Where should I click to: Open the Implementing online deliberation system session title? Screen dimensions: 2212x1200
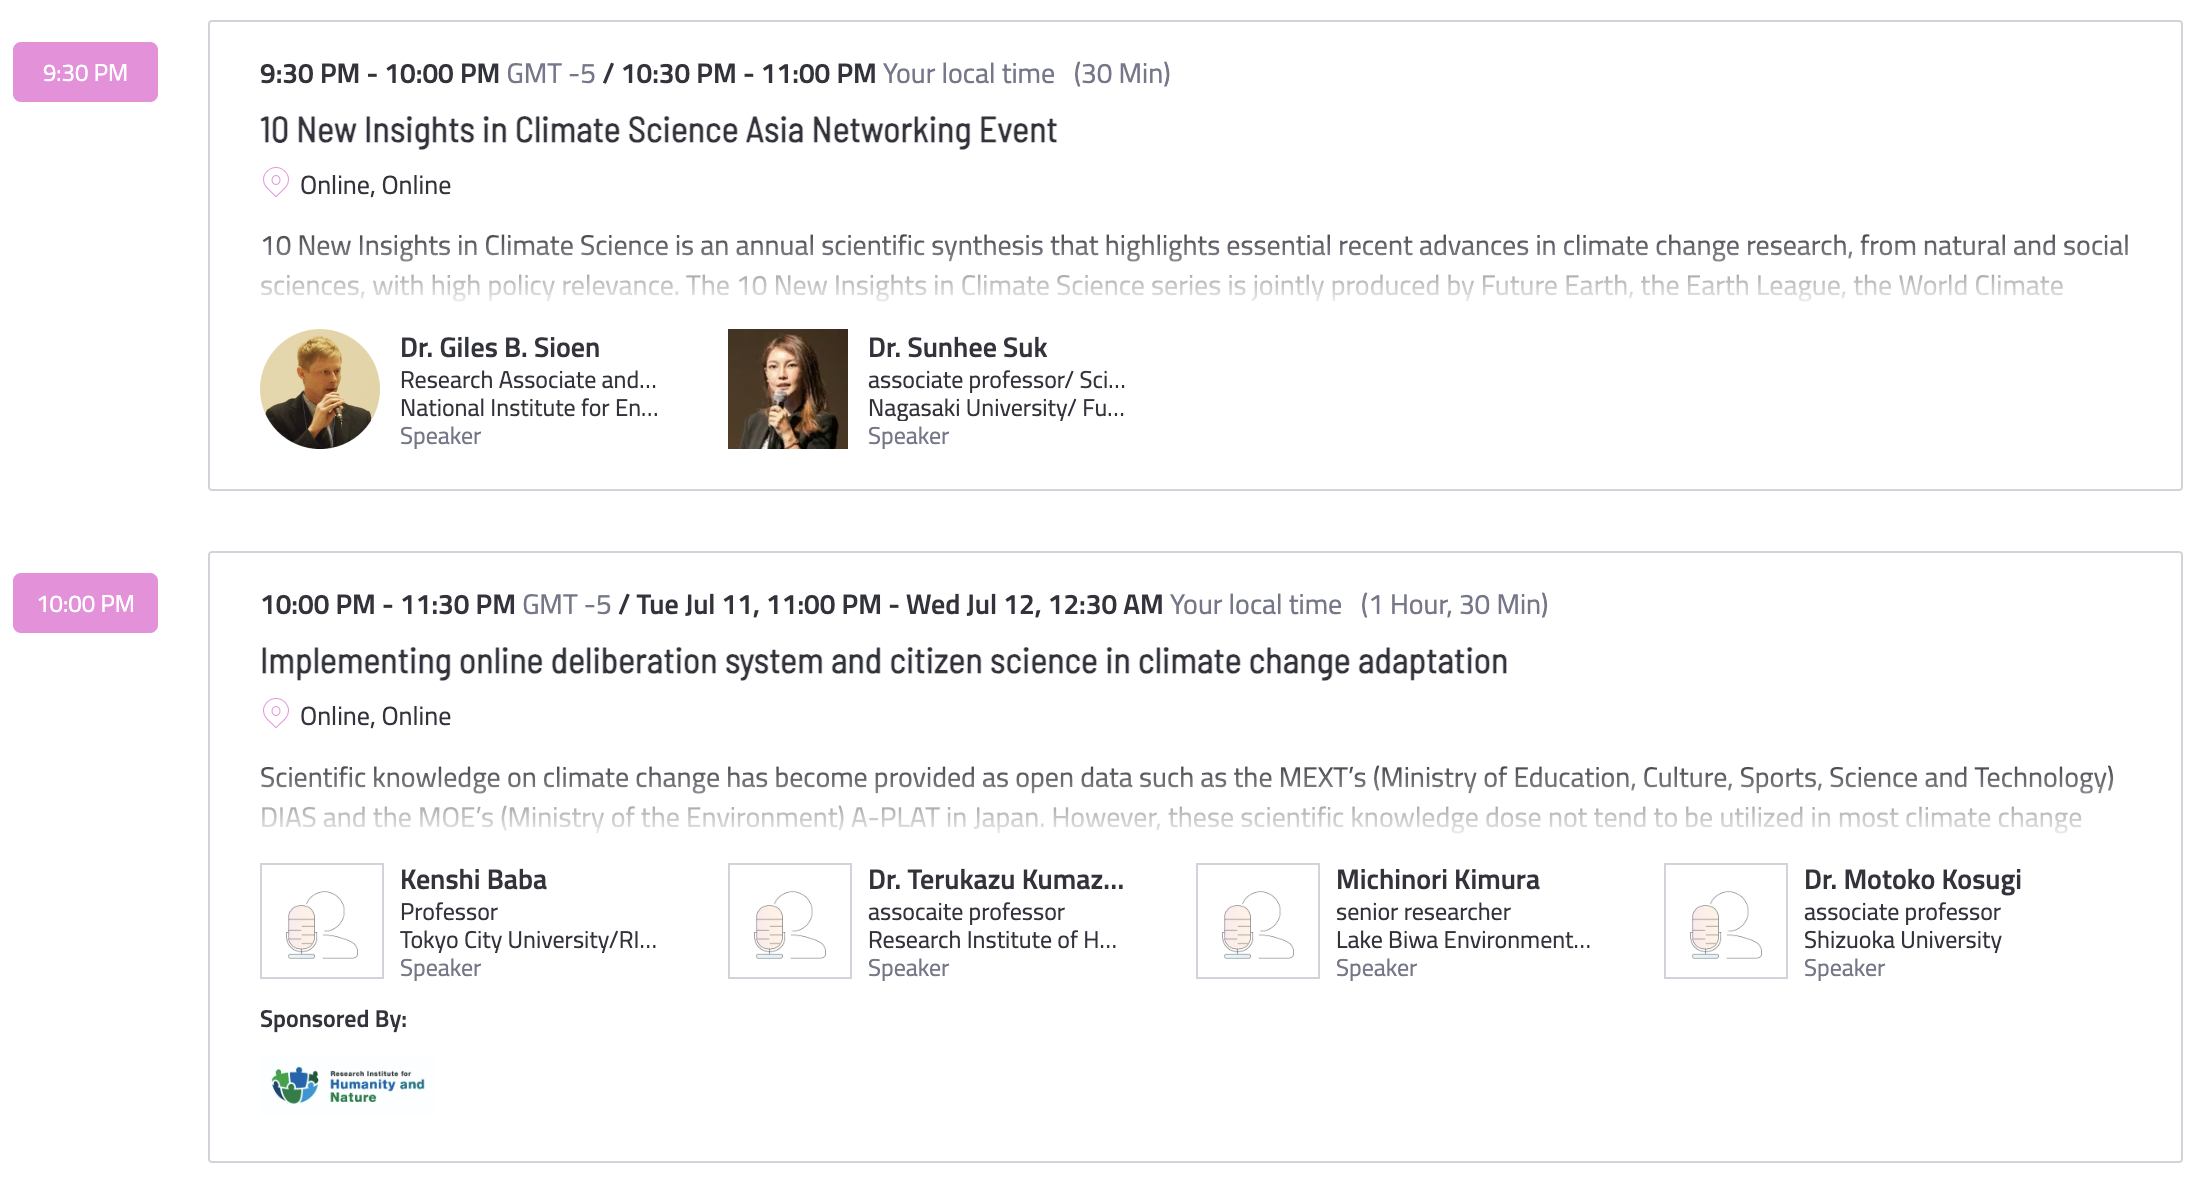(x=884, y=662)
